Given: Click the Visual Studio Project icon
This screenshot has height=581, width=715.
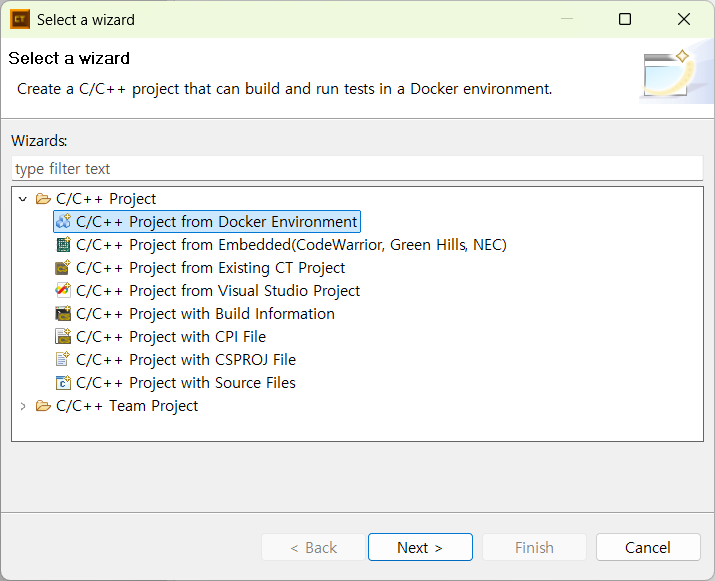Looking at the screenshot, I should point(63,290).
